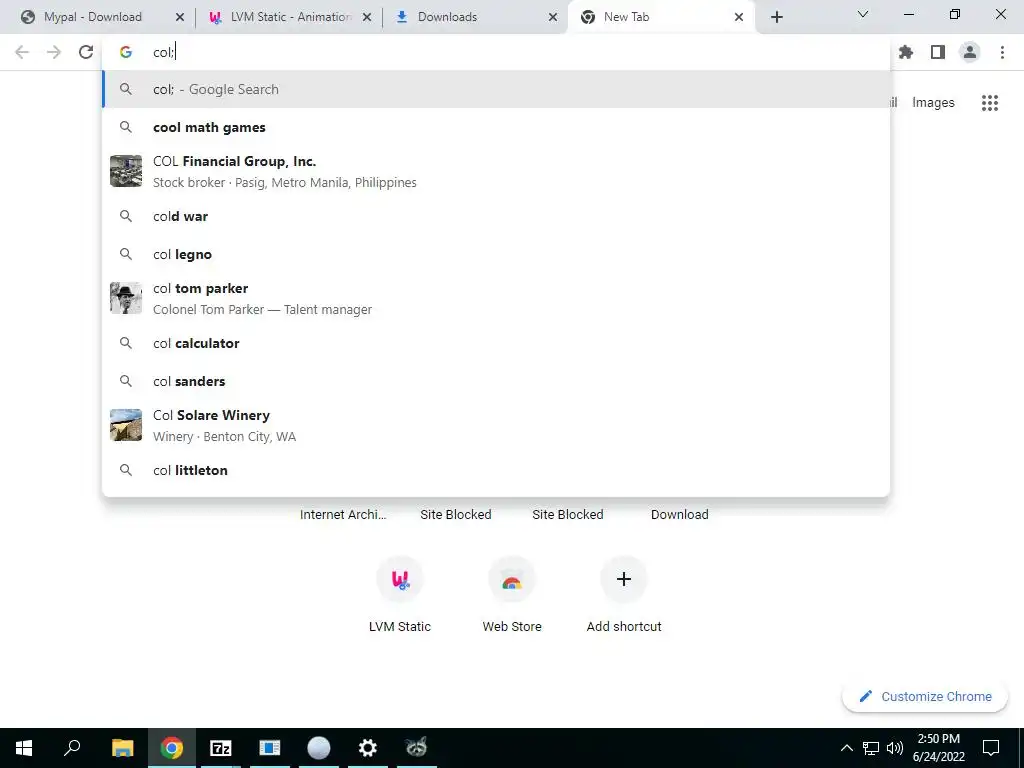
Task: Click the Customize Chrome button
Action: [x=925, y=696]
